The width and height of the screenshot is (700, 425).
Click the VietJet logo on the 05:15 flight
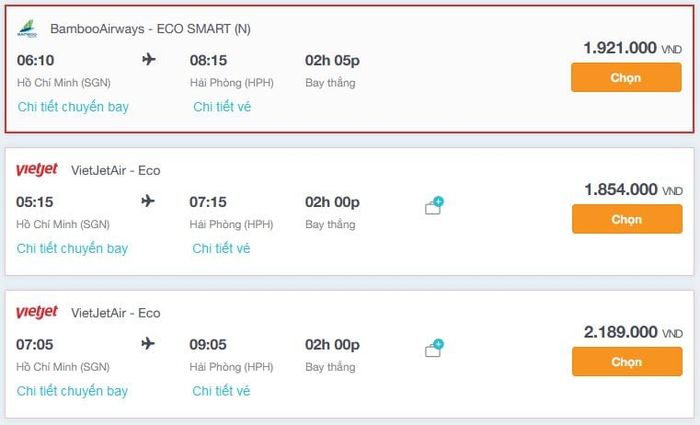[x=37, y=170]
